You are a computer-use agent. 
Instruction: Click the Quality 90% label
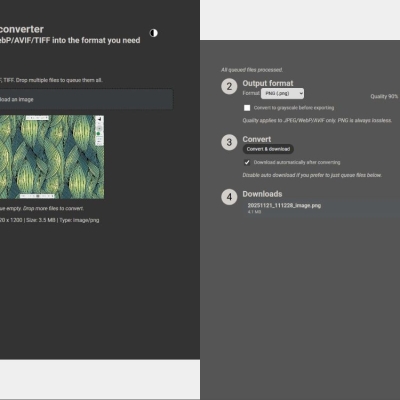[x=384, y=96]
